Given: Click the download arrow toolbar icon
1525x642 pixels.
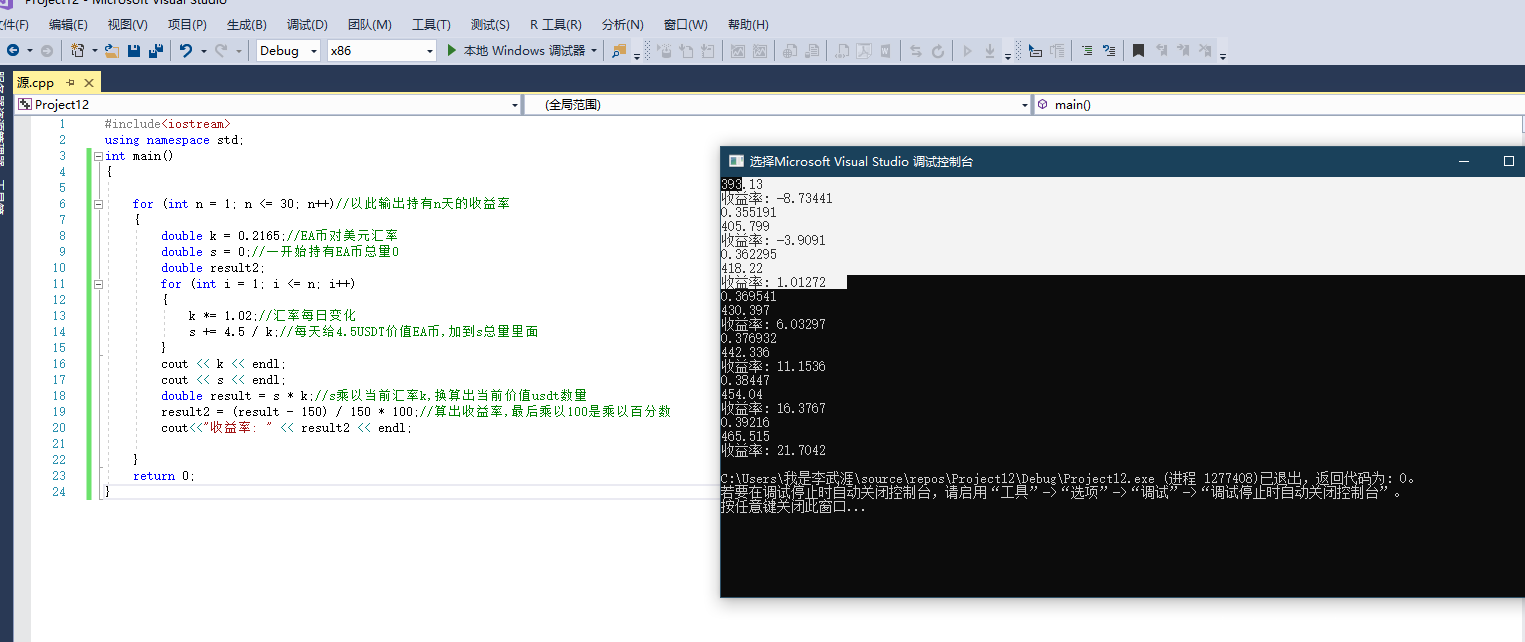Looking at the screenshot, I should coord(990,50).
